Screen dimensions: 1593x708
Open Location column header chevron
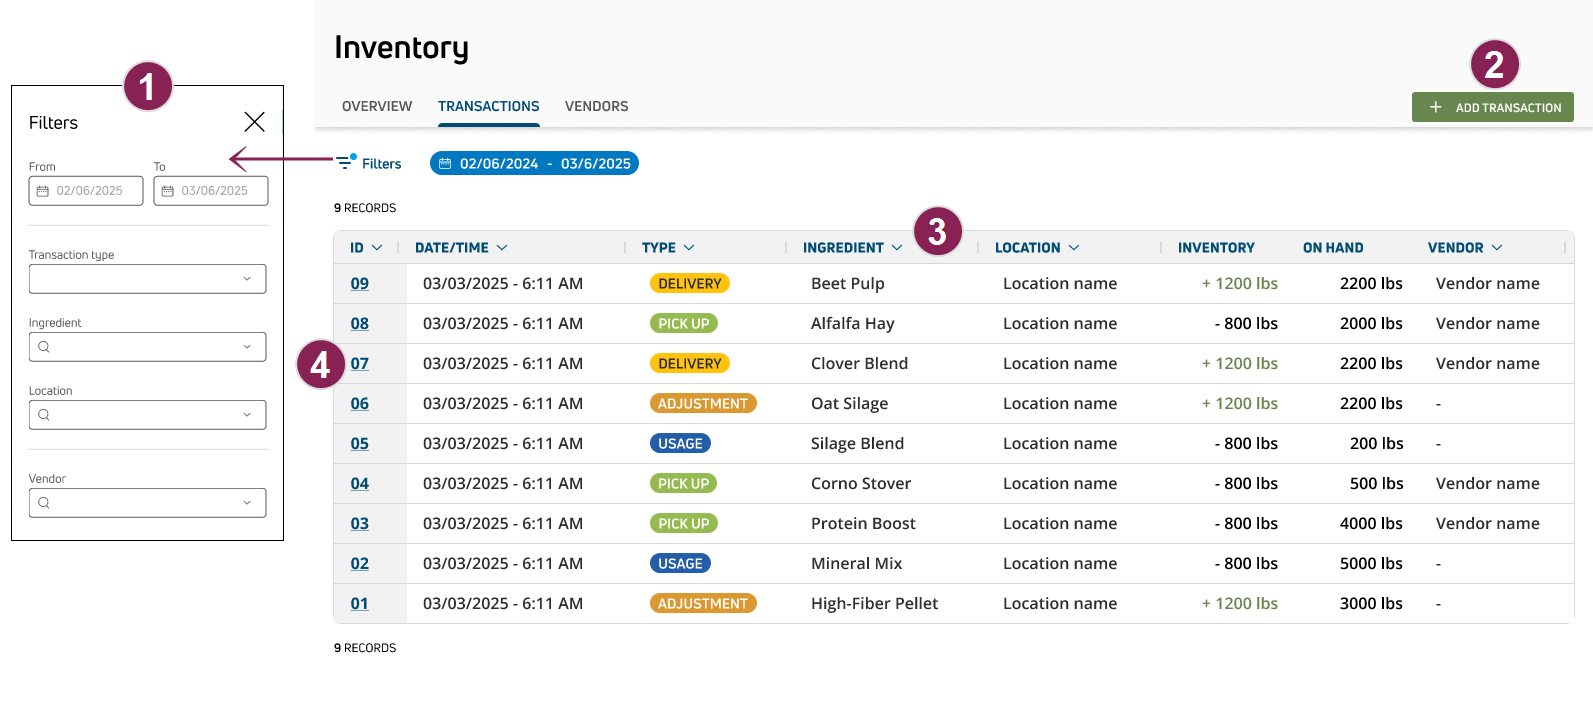[x=1074, y=248]
